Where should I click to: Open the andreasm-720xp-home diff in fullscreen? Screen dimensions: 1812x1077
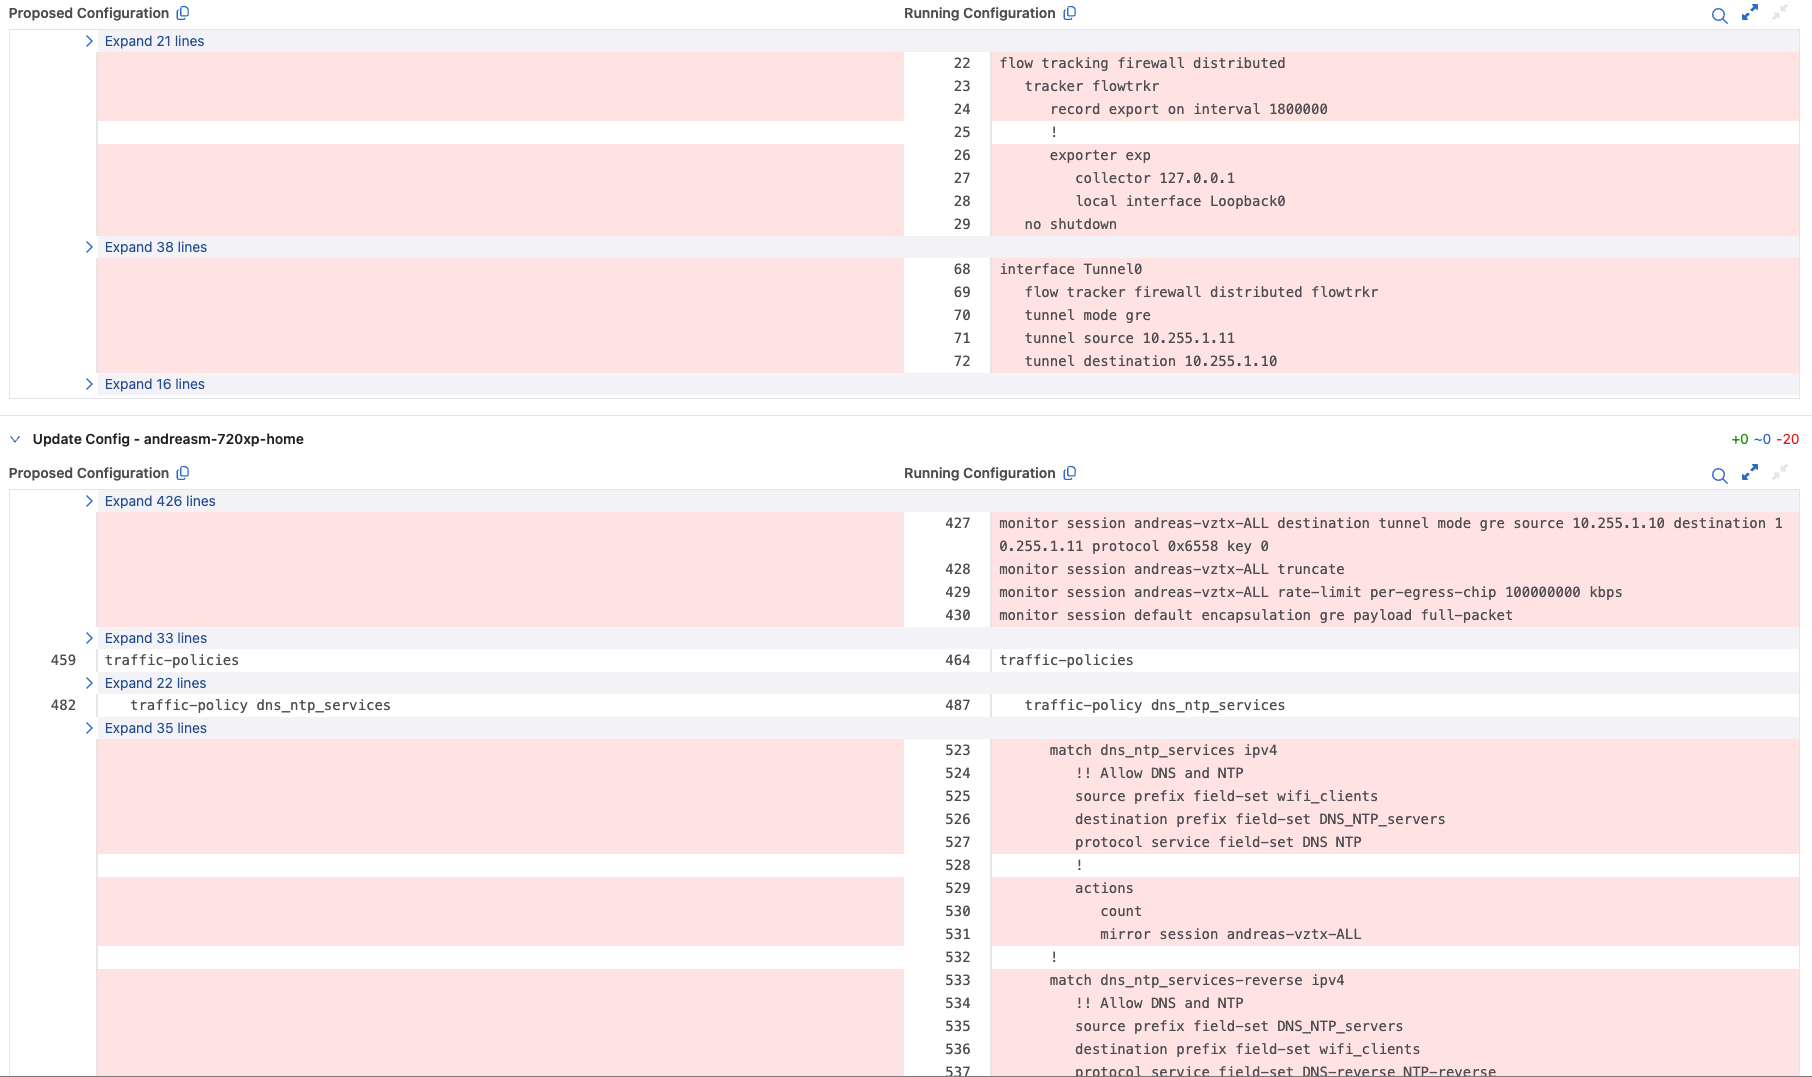tap(1749, 473)
